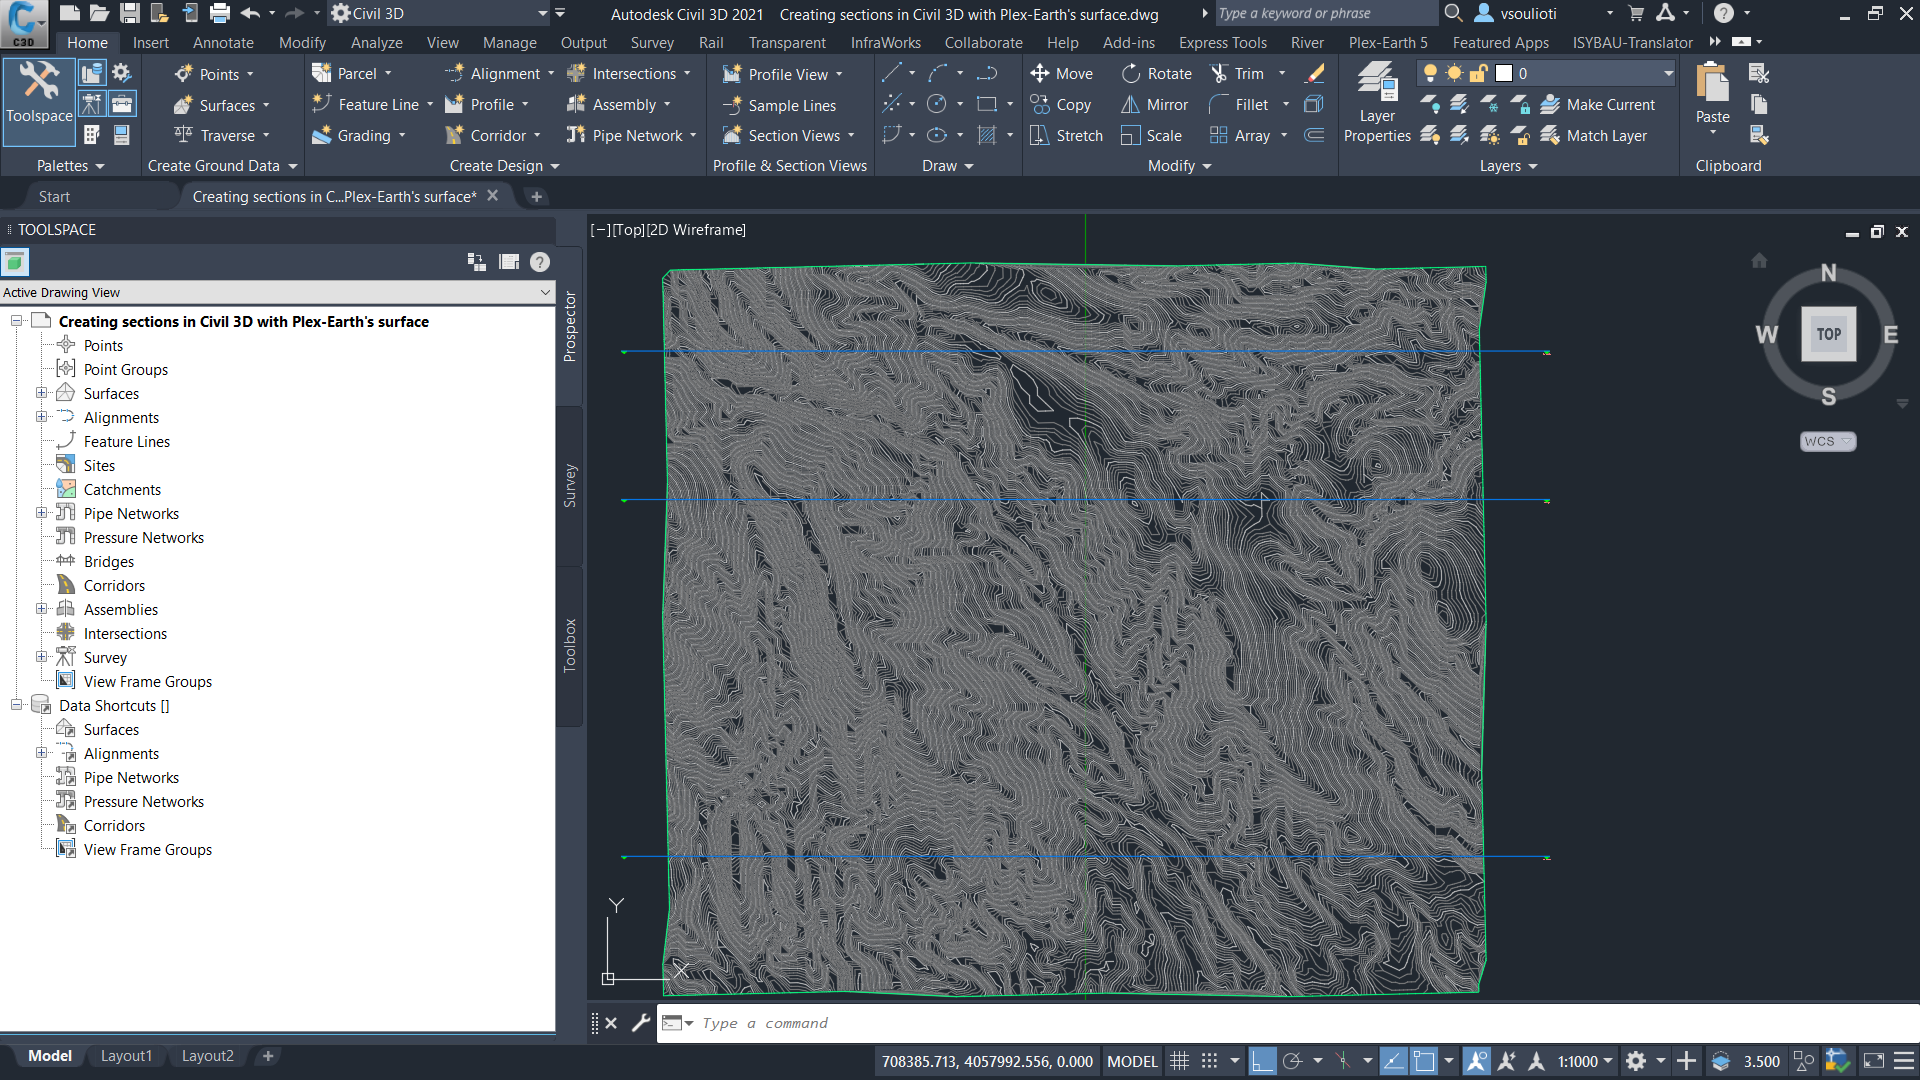Image resolution: width=1920 pixels, height=1080 pixels.
Task: Switch to the Analyze ribbon tab
Action: [x=377, y=42]
